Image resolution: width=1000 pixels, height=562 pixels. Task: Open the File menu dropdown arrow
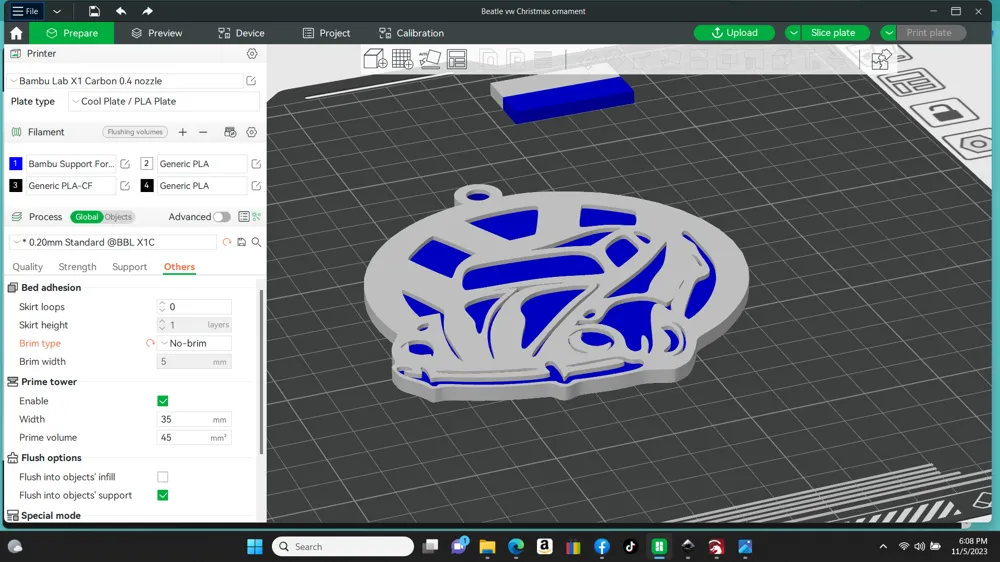tap(57, 11)
